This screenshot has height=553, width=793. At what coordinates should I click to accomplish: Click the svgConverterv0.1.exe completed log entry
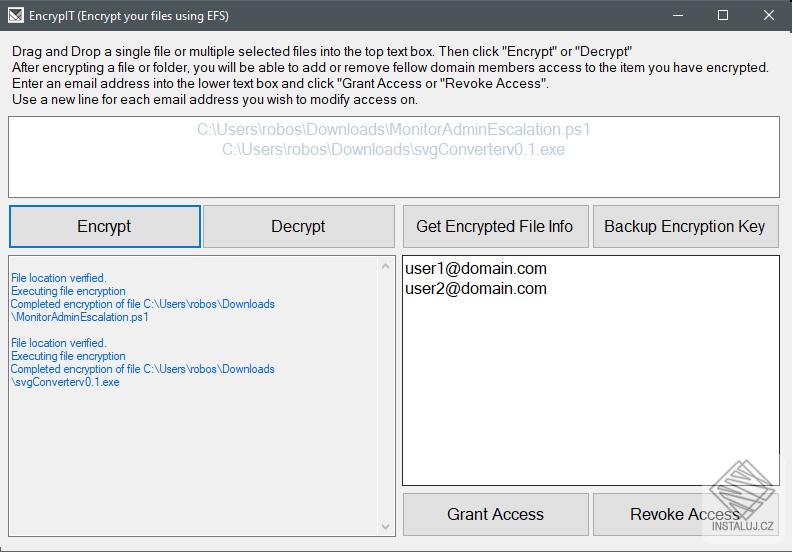coord(143,375)
